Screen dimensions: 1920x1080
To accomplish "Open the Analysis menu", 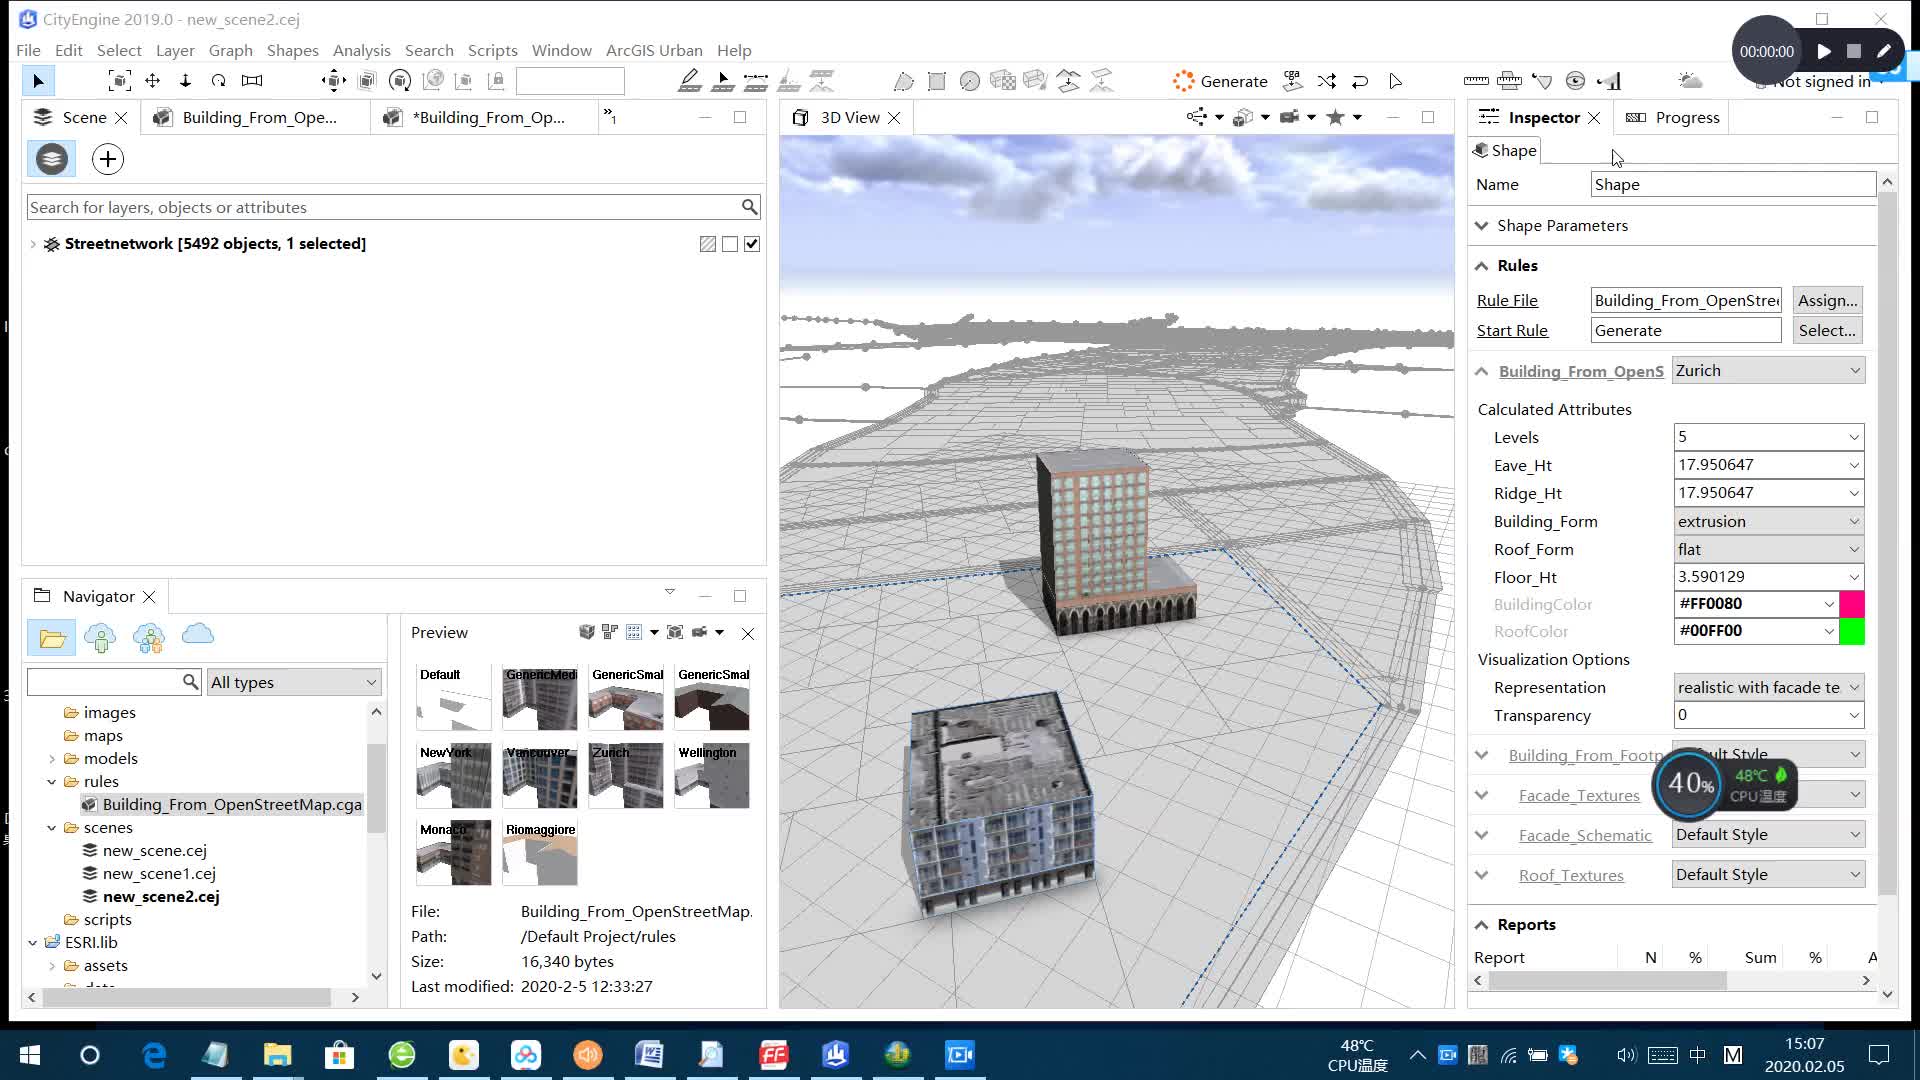I will point(361,50).
